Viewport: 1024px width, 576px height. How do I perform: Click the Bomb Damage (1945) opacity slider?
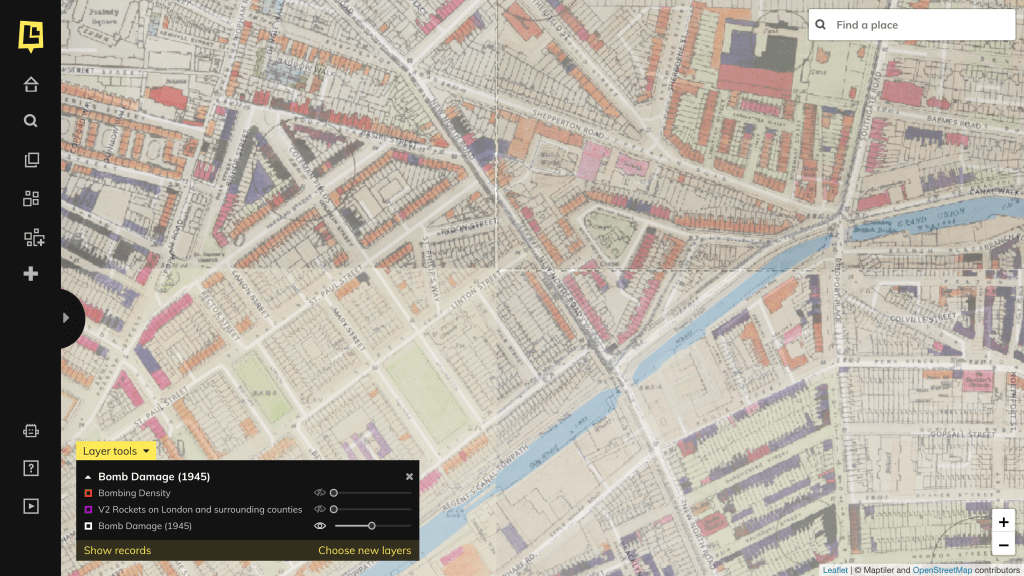[372, 526]
